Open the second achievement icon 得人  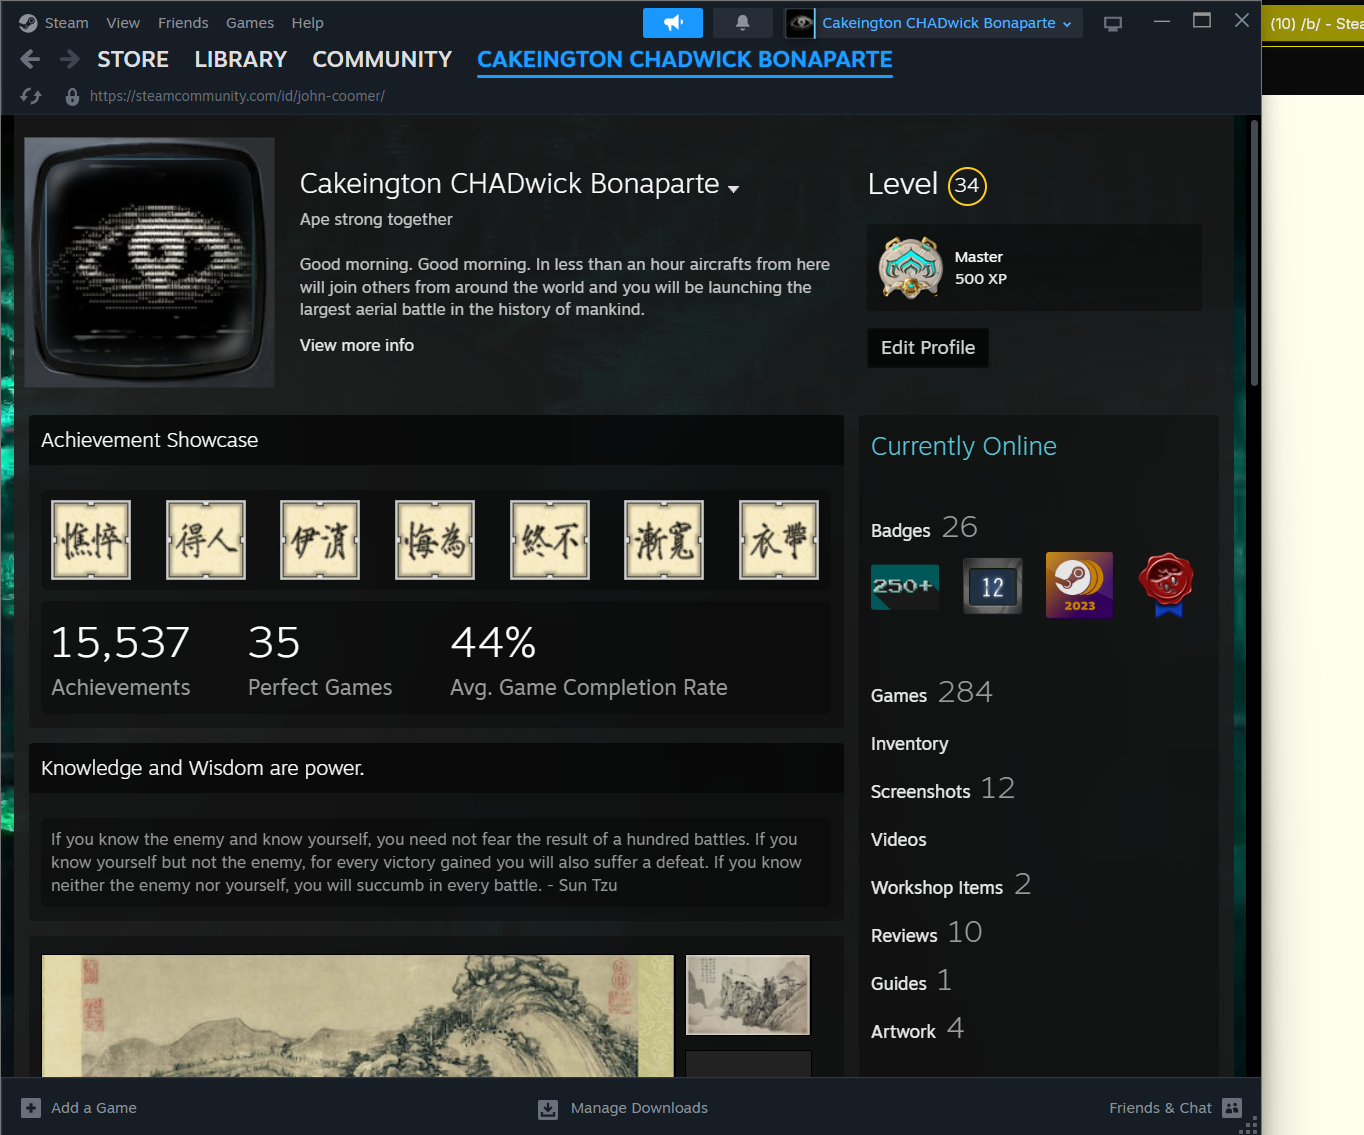(x=206, y=540)
